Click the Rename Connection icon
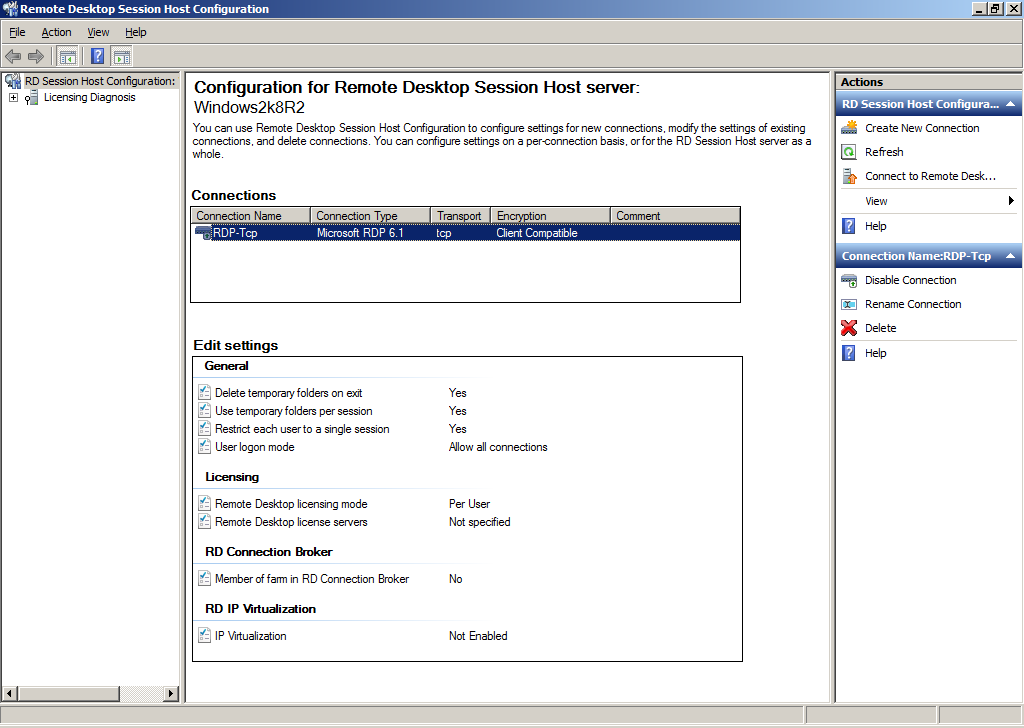Image resolution: width=1024 pixels, height=728 pixels. pos(849,304)
